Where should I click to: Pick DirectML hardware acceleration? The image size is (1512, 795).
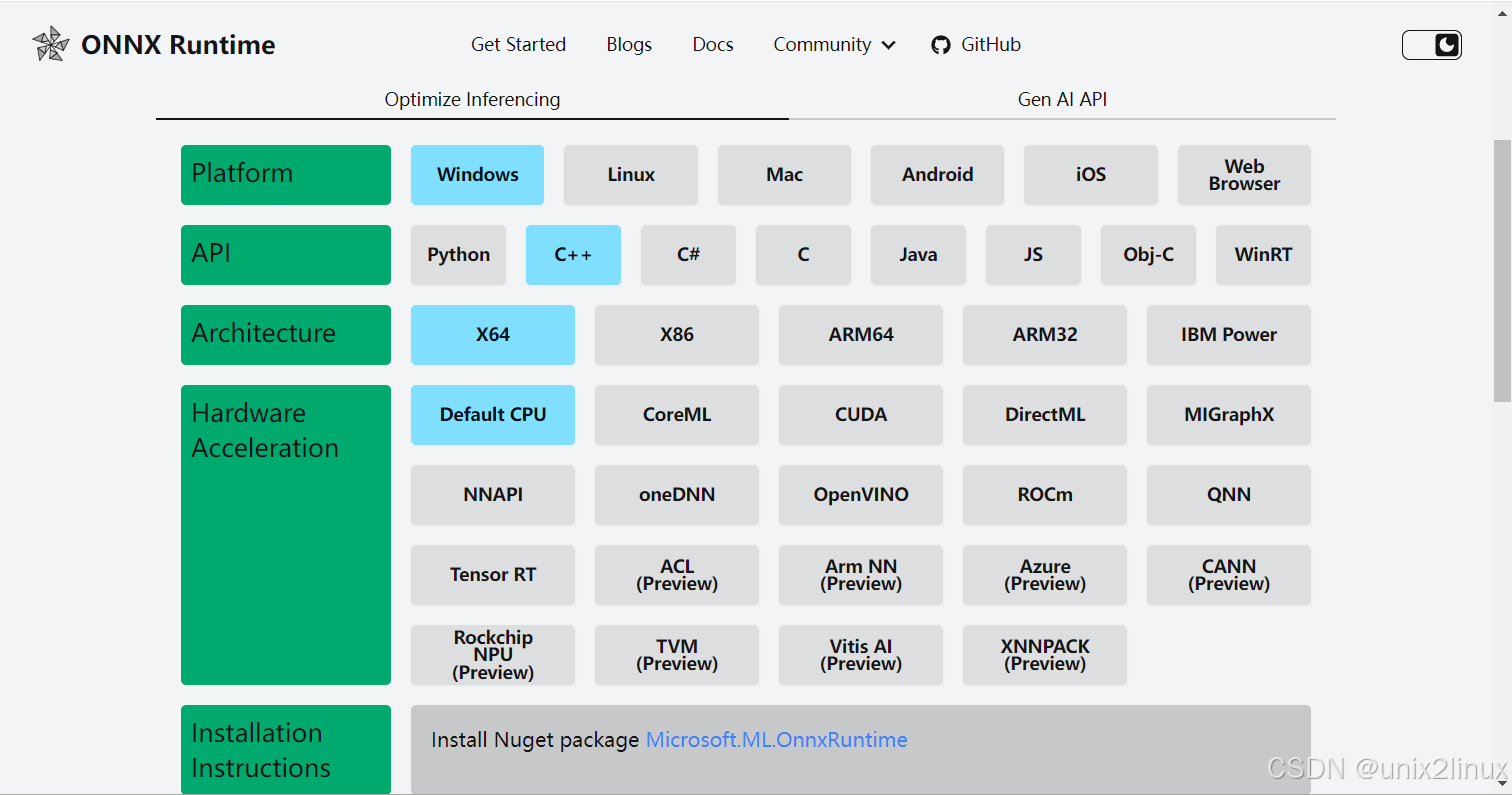[1045, 415]
